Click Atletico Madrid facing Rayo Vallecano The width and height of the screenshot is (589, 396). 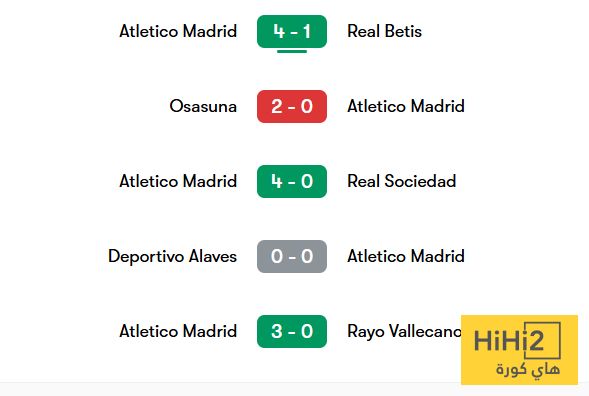pos(178,331)
